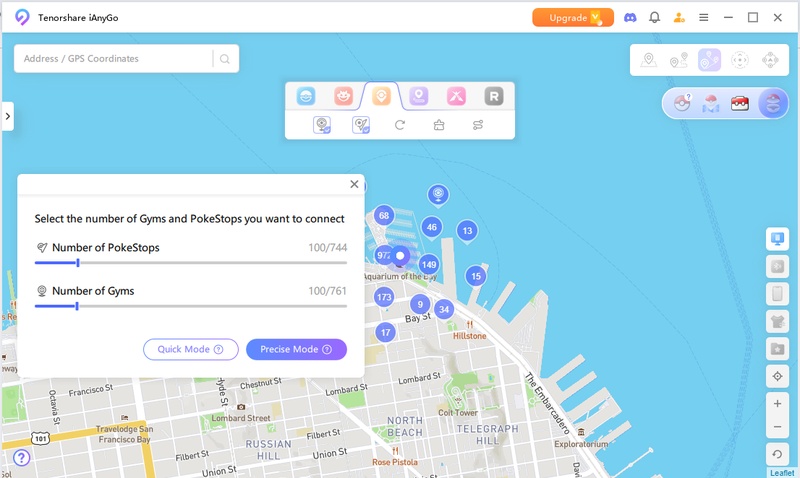The width and height of the screenshot is (800, 478).
Task: Toggle the PokeStop marker checkbox icon
Action: pos(361,124)
